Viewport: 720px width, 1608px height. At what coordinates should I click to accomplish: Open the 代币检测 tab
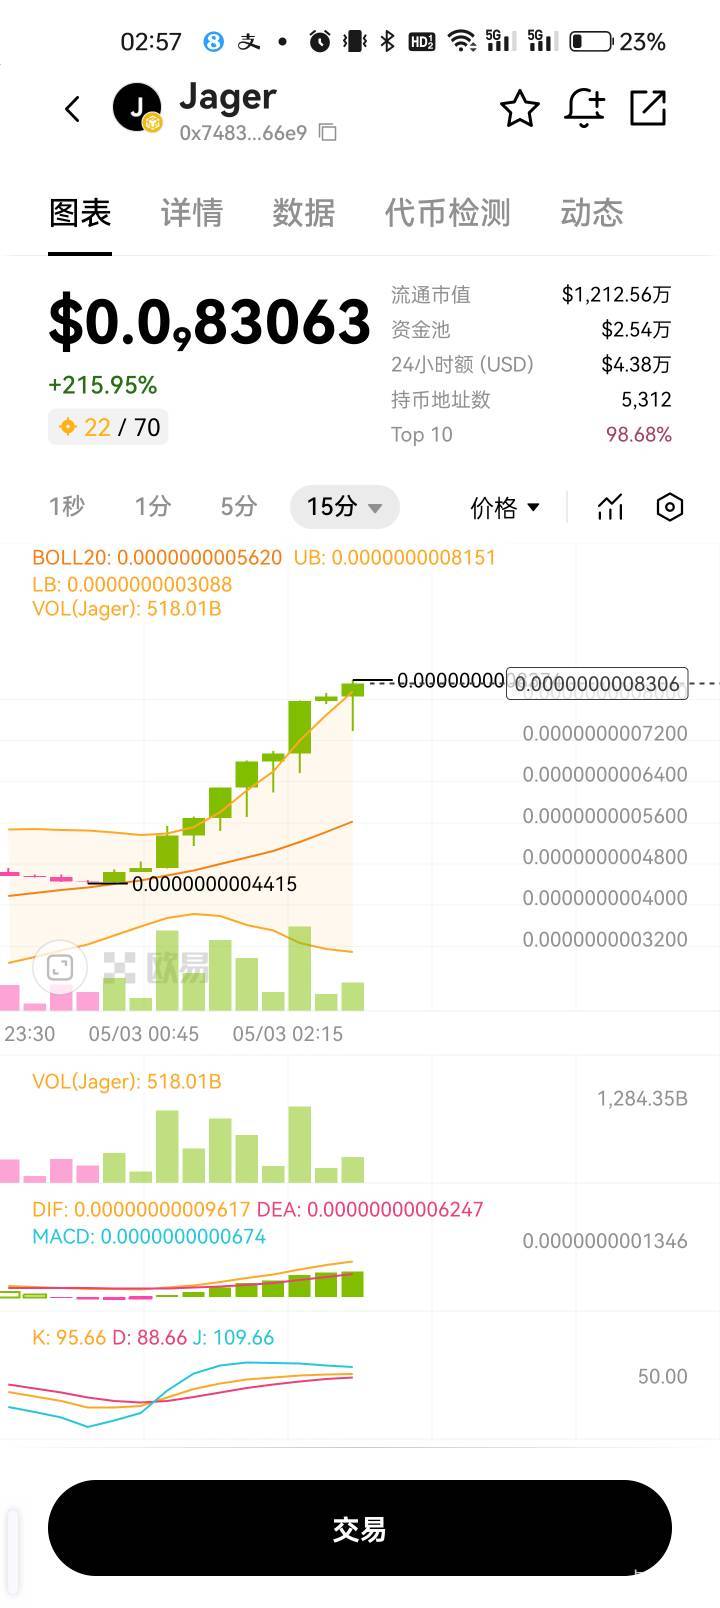click(x=448, y=212)
